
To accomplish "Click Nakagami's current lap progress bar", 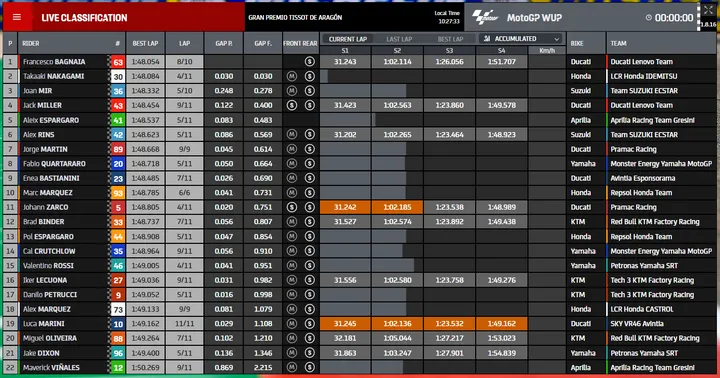I will pyautogui.click(x=324, y=76).
